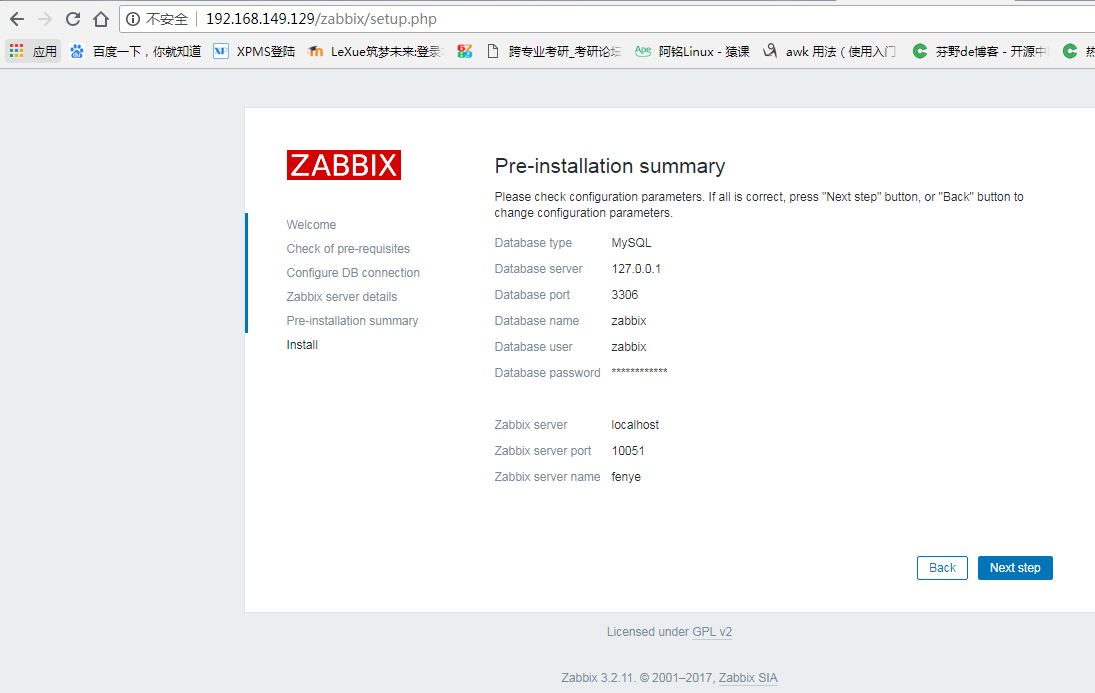This screenshot has height=693, width=1095.
Task: Click the 3306 database port value
Action: pos(624,295)
